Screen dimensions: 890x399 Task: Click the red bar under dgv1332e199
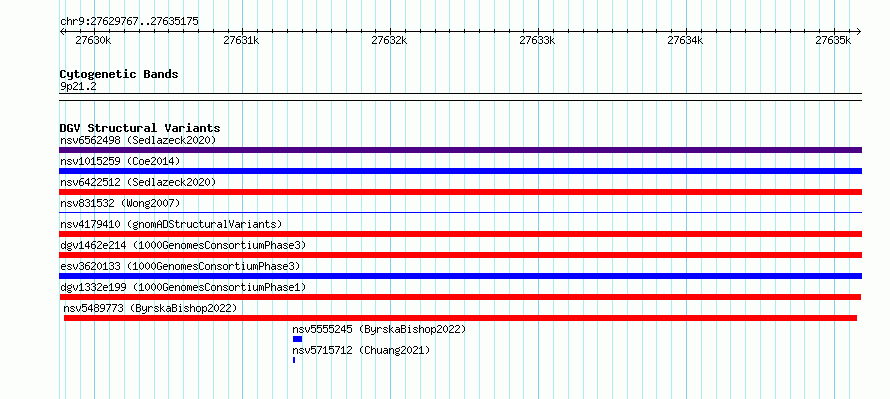(x=460, y=297)
